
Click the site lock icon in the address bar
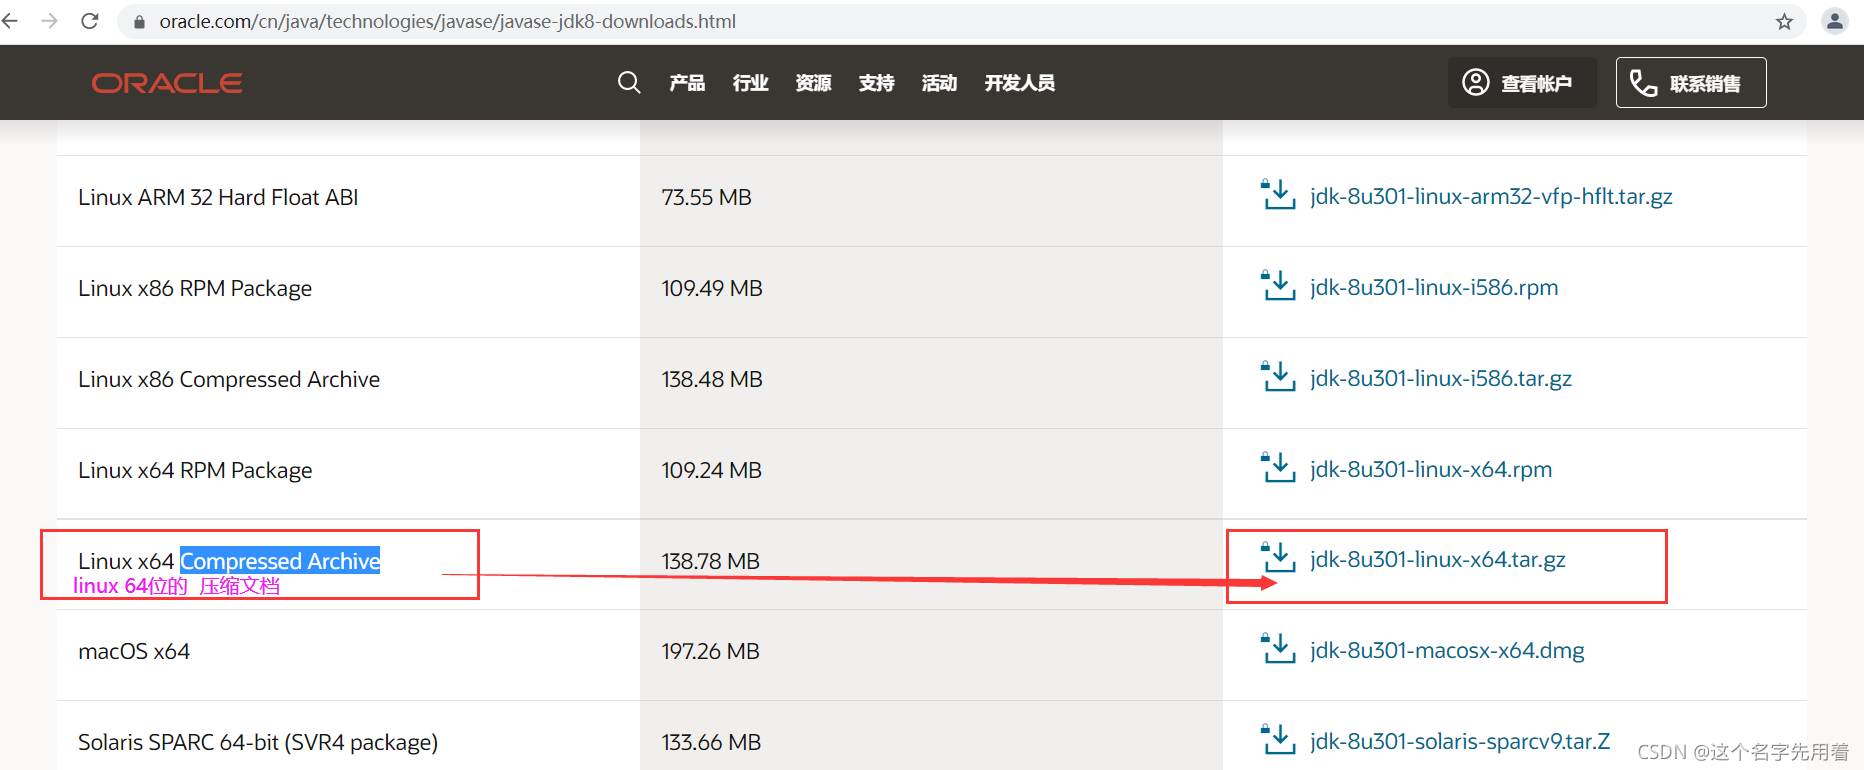[140, 22]
